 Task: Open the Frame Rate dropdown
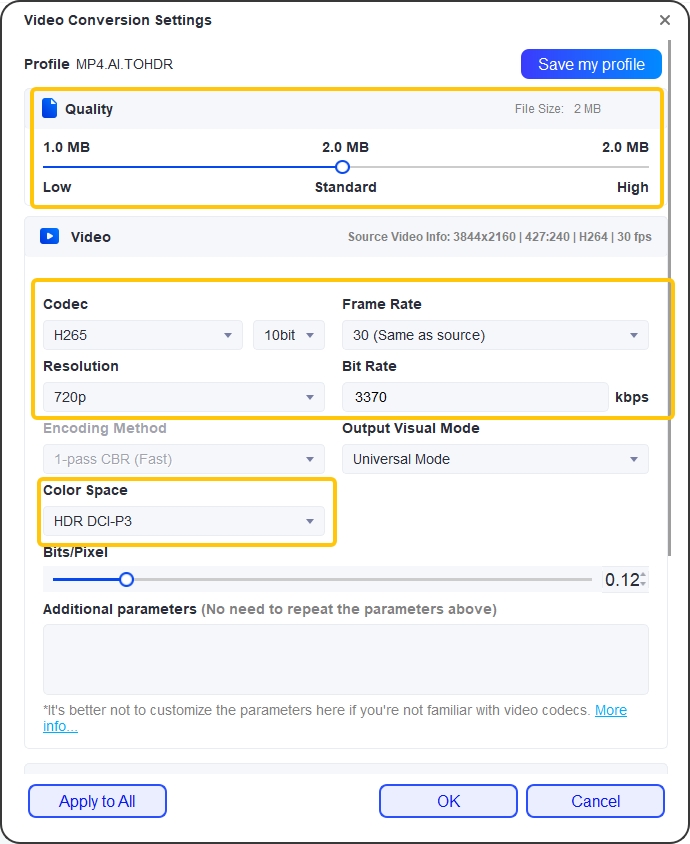(x=495, y=335)
